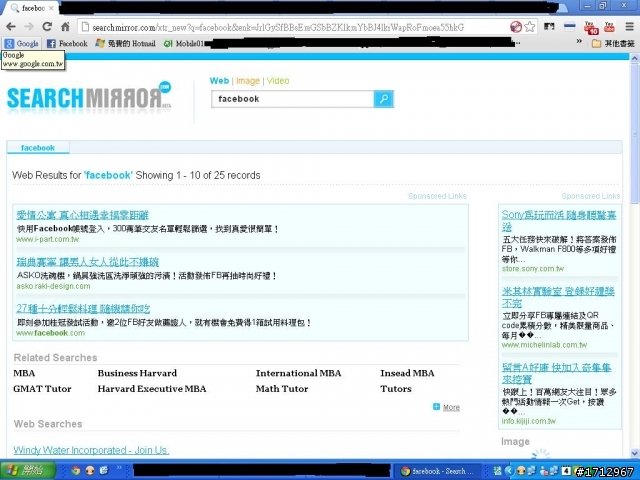
Task: Open the browser home page
Action: 65,27
